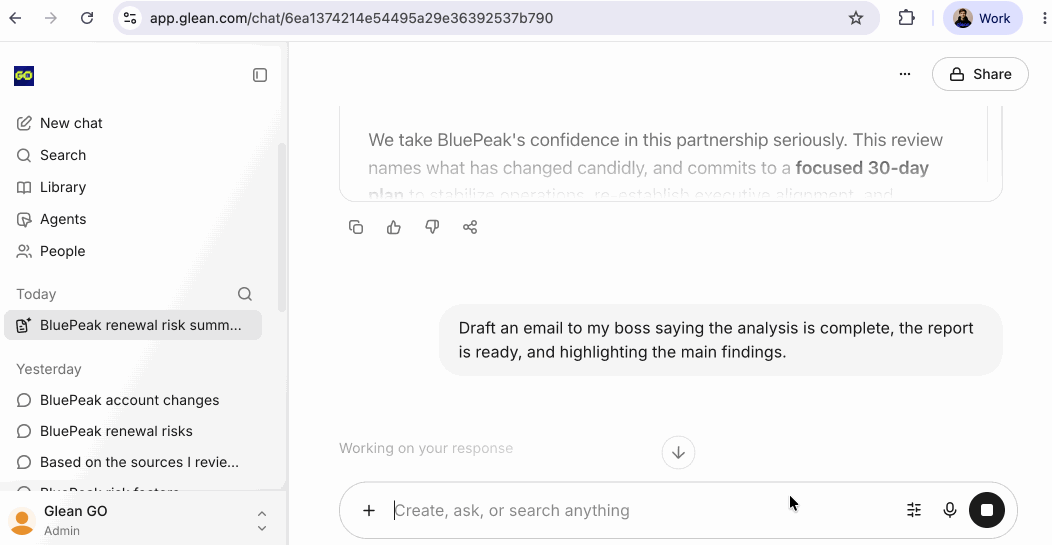Screen dimensions: 1052x545
Task: Bookmark this page with the star icon
Action: tap(855, 18)
